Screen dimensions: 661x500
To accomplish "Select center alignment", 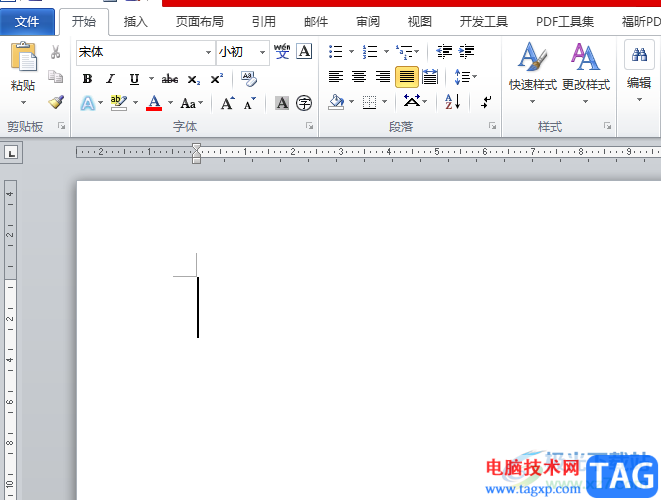I will [x=359, y=77].
